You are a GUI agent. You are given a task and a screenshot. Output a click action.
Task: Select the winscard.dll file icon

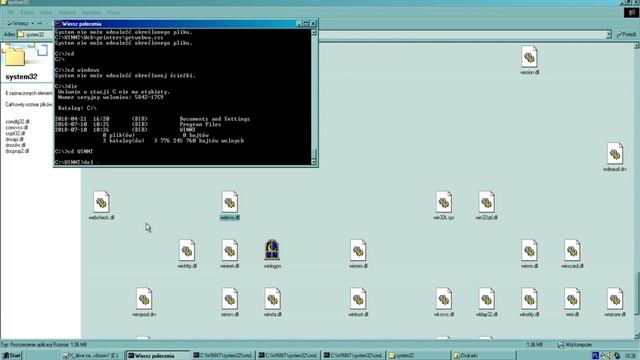572,251
